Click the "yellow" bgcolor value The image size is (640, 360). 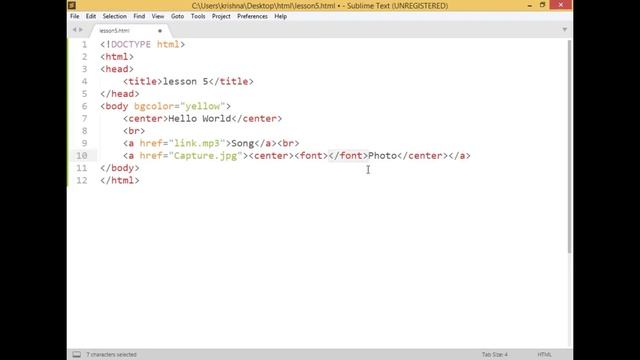click(x=202, y=106)
